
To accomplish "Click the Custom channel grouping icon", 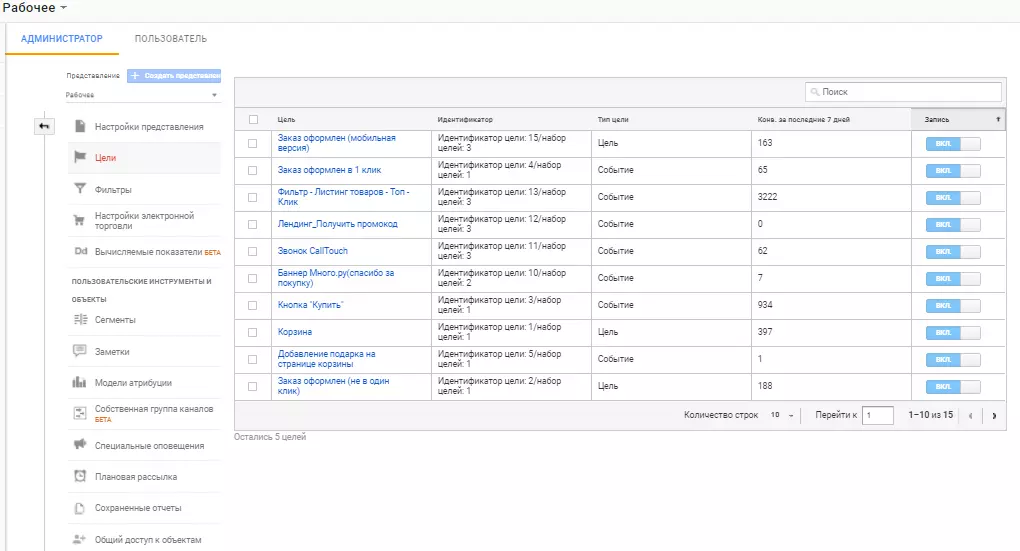I will [79, 413].
